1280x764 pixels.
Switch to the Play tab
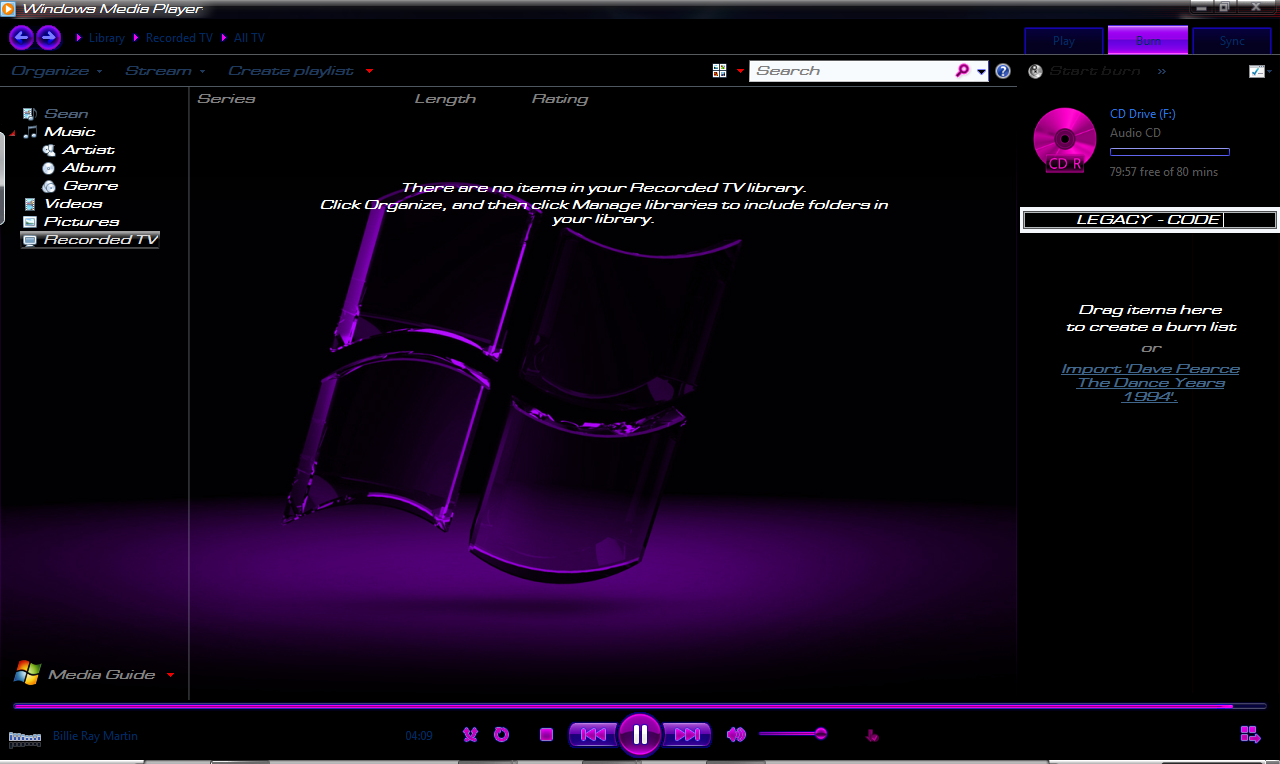point(1064,41)
